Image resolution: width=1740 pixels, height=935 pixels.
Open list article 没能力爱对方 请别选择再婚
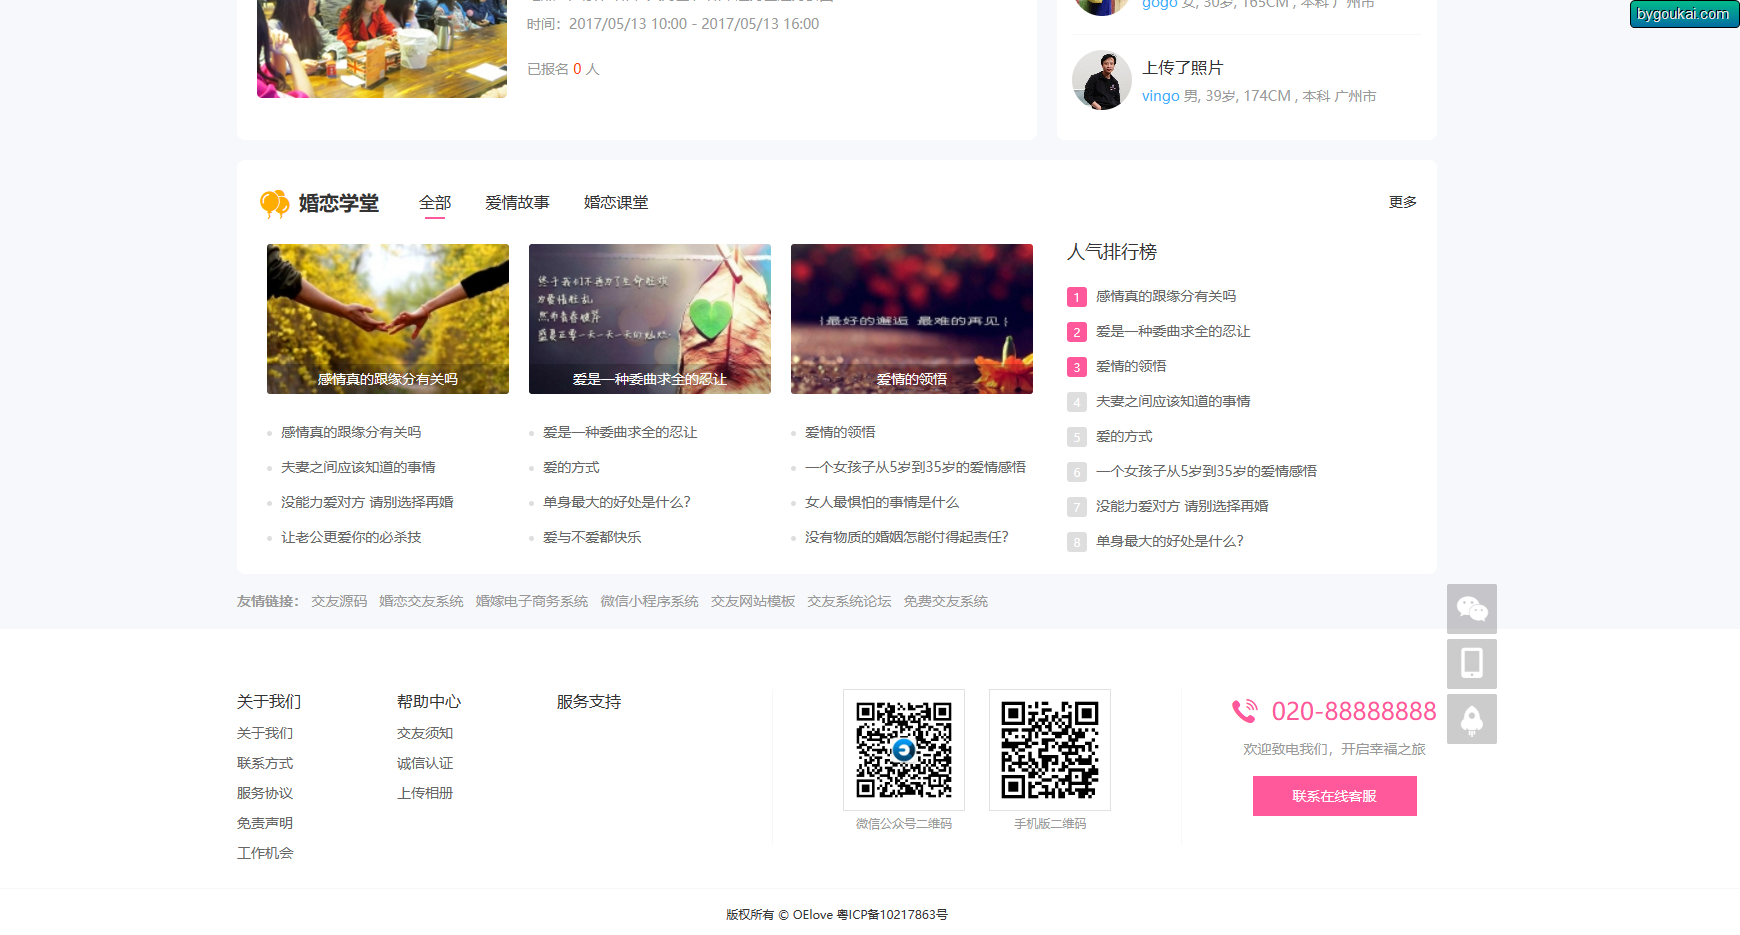pyautogui.click(x=367, y=503)
